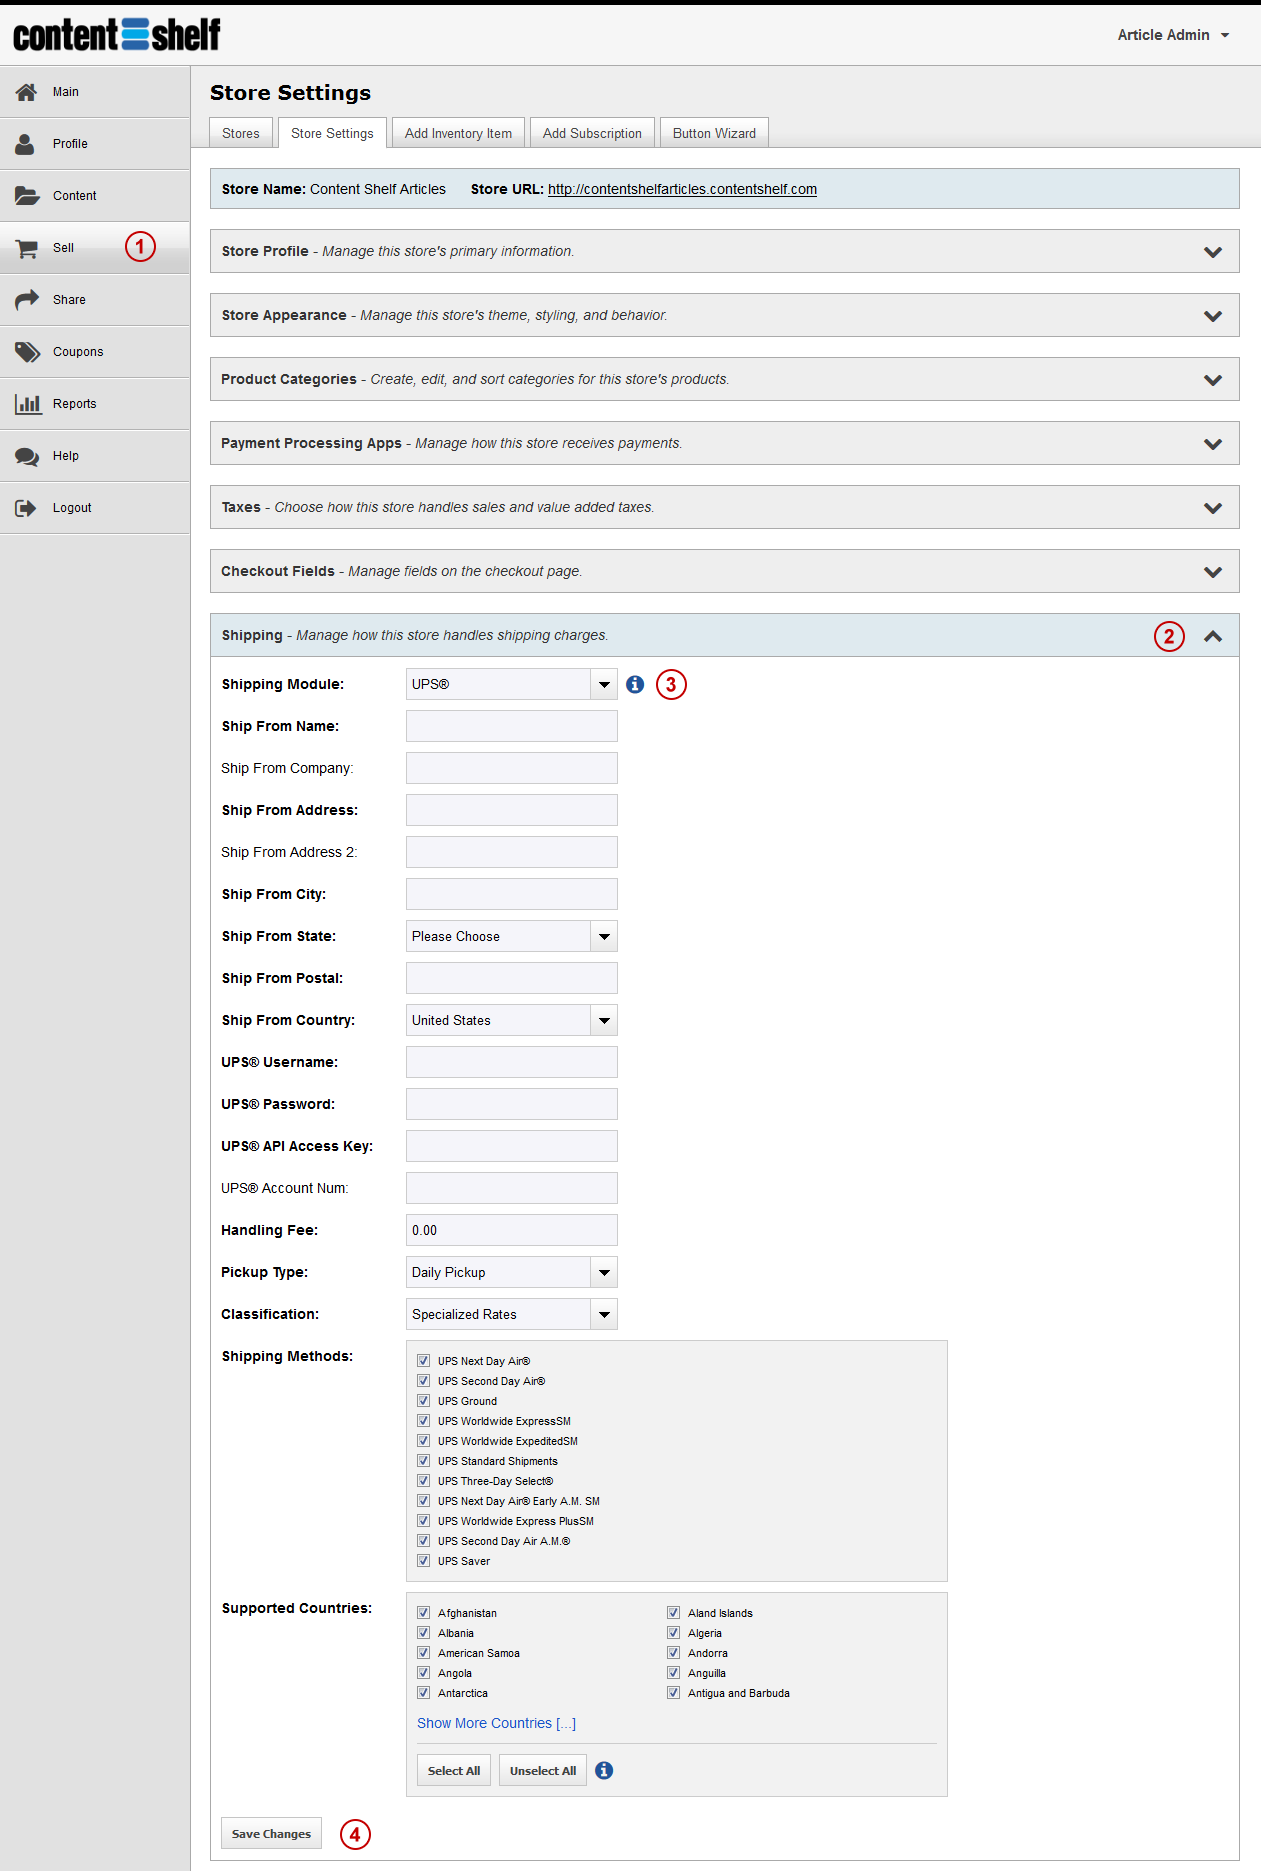The height and width of the screenshot is (1871, 1261).
Task: Click the Content folder icon
Action: [27, 196]
